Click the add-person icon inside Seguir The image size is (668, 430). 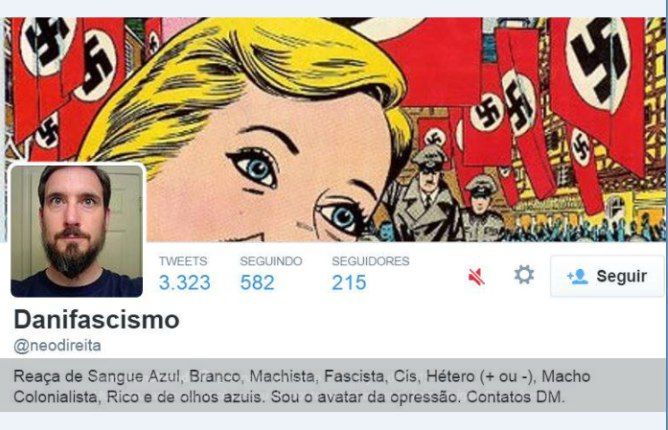[577, 277]
